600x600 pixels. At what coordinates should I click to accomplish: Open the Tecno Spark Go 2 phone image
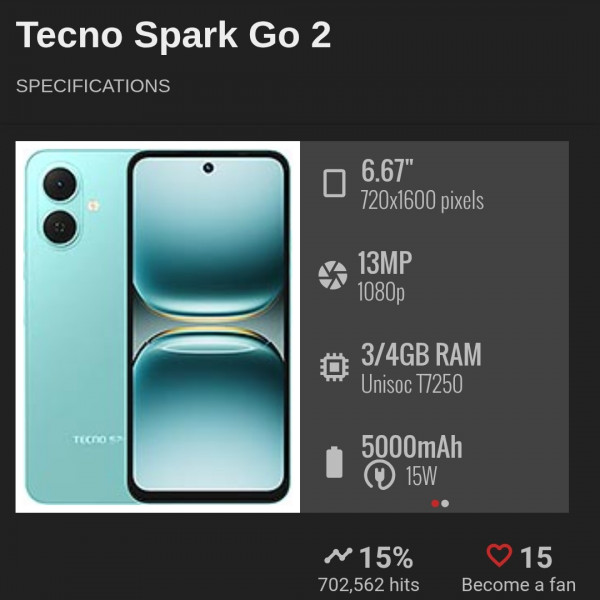[x=158, y=326]
